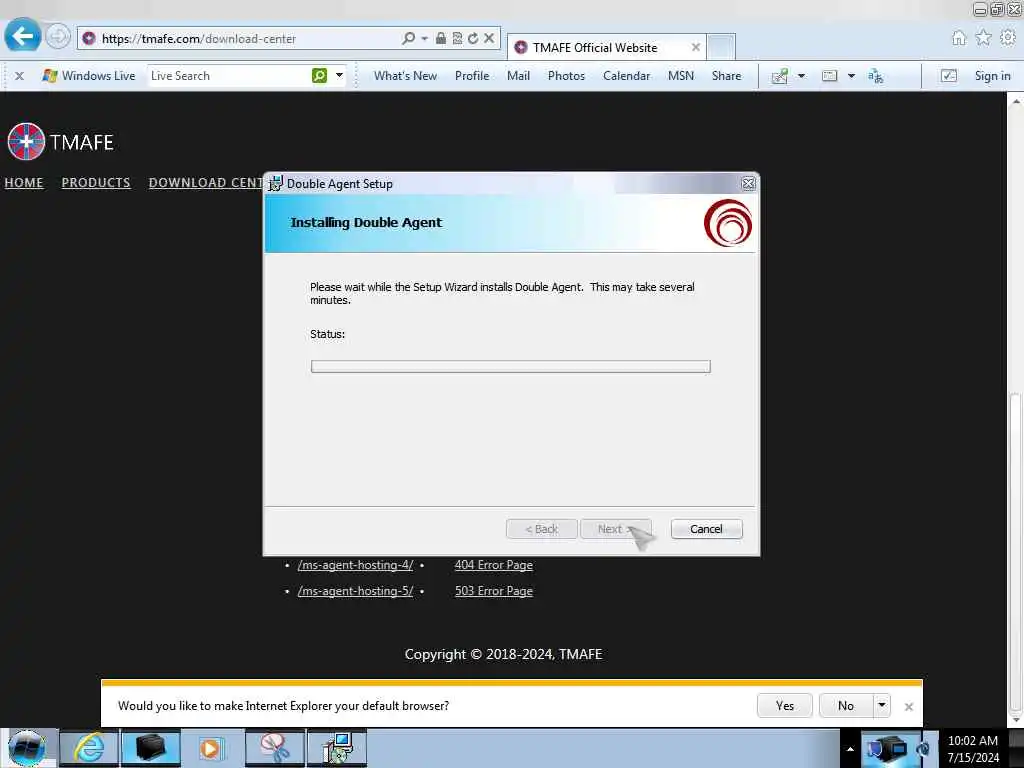This screenshot has width=1024, height=768.
Task: Click the security lock icon in address bar
Action: pos(441,39)
